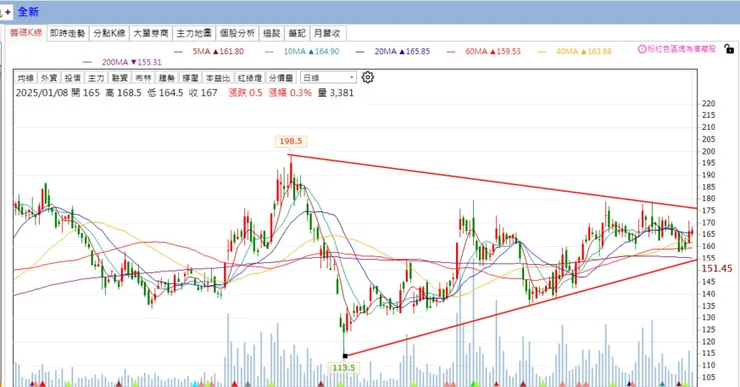This screenshot has width=740, height=387.
Task: Switch to the 籌碼K線 tab
Action: 26,33
